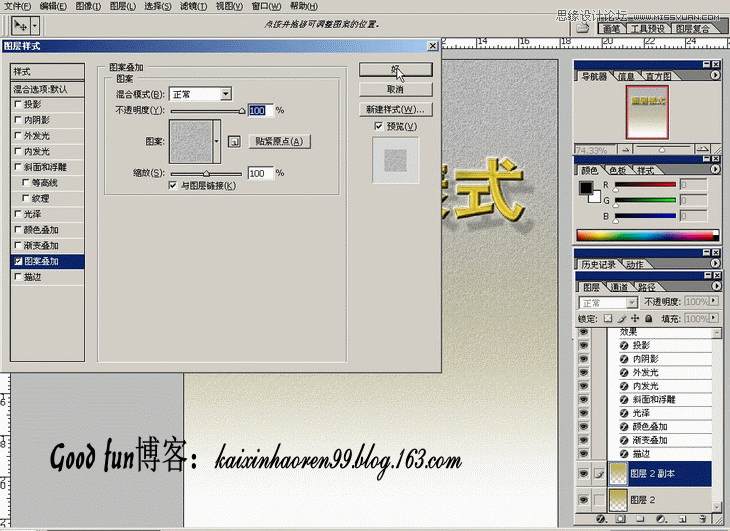Click the file browser folder icon at top right
Screen dimensions: 730x531
click(582, 27)
